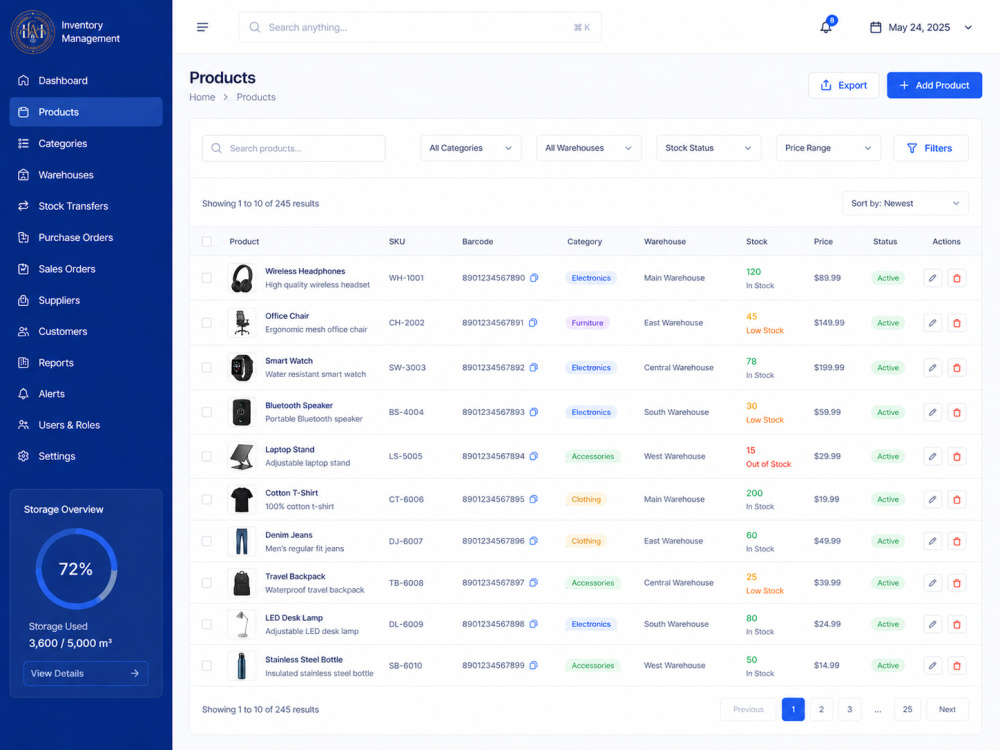Open Purchase Orders in sidebar

tap(86, 237)
